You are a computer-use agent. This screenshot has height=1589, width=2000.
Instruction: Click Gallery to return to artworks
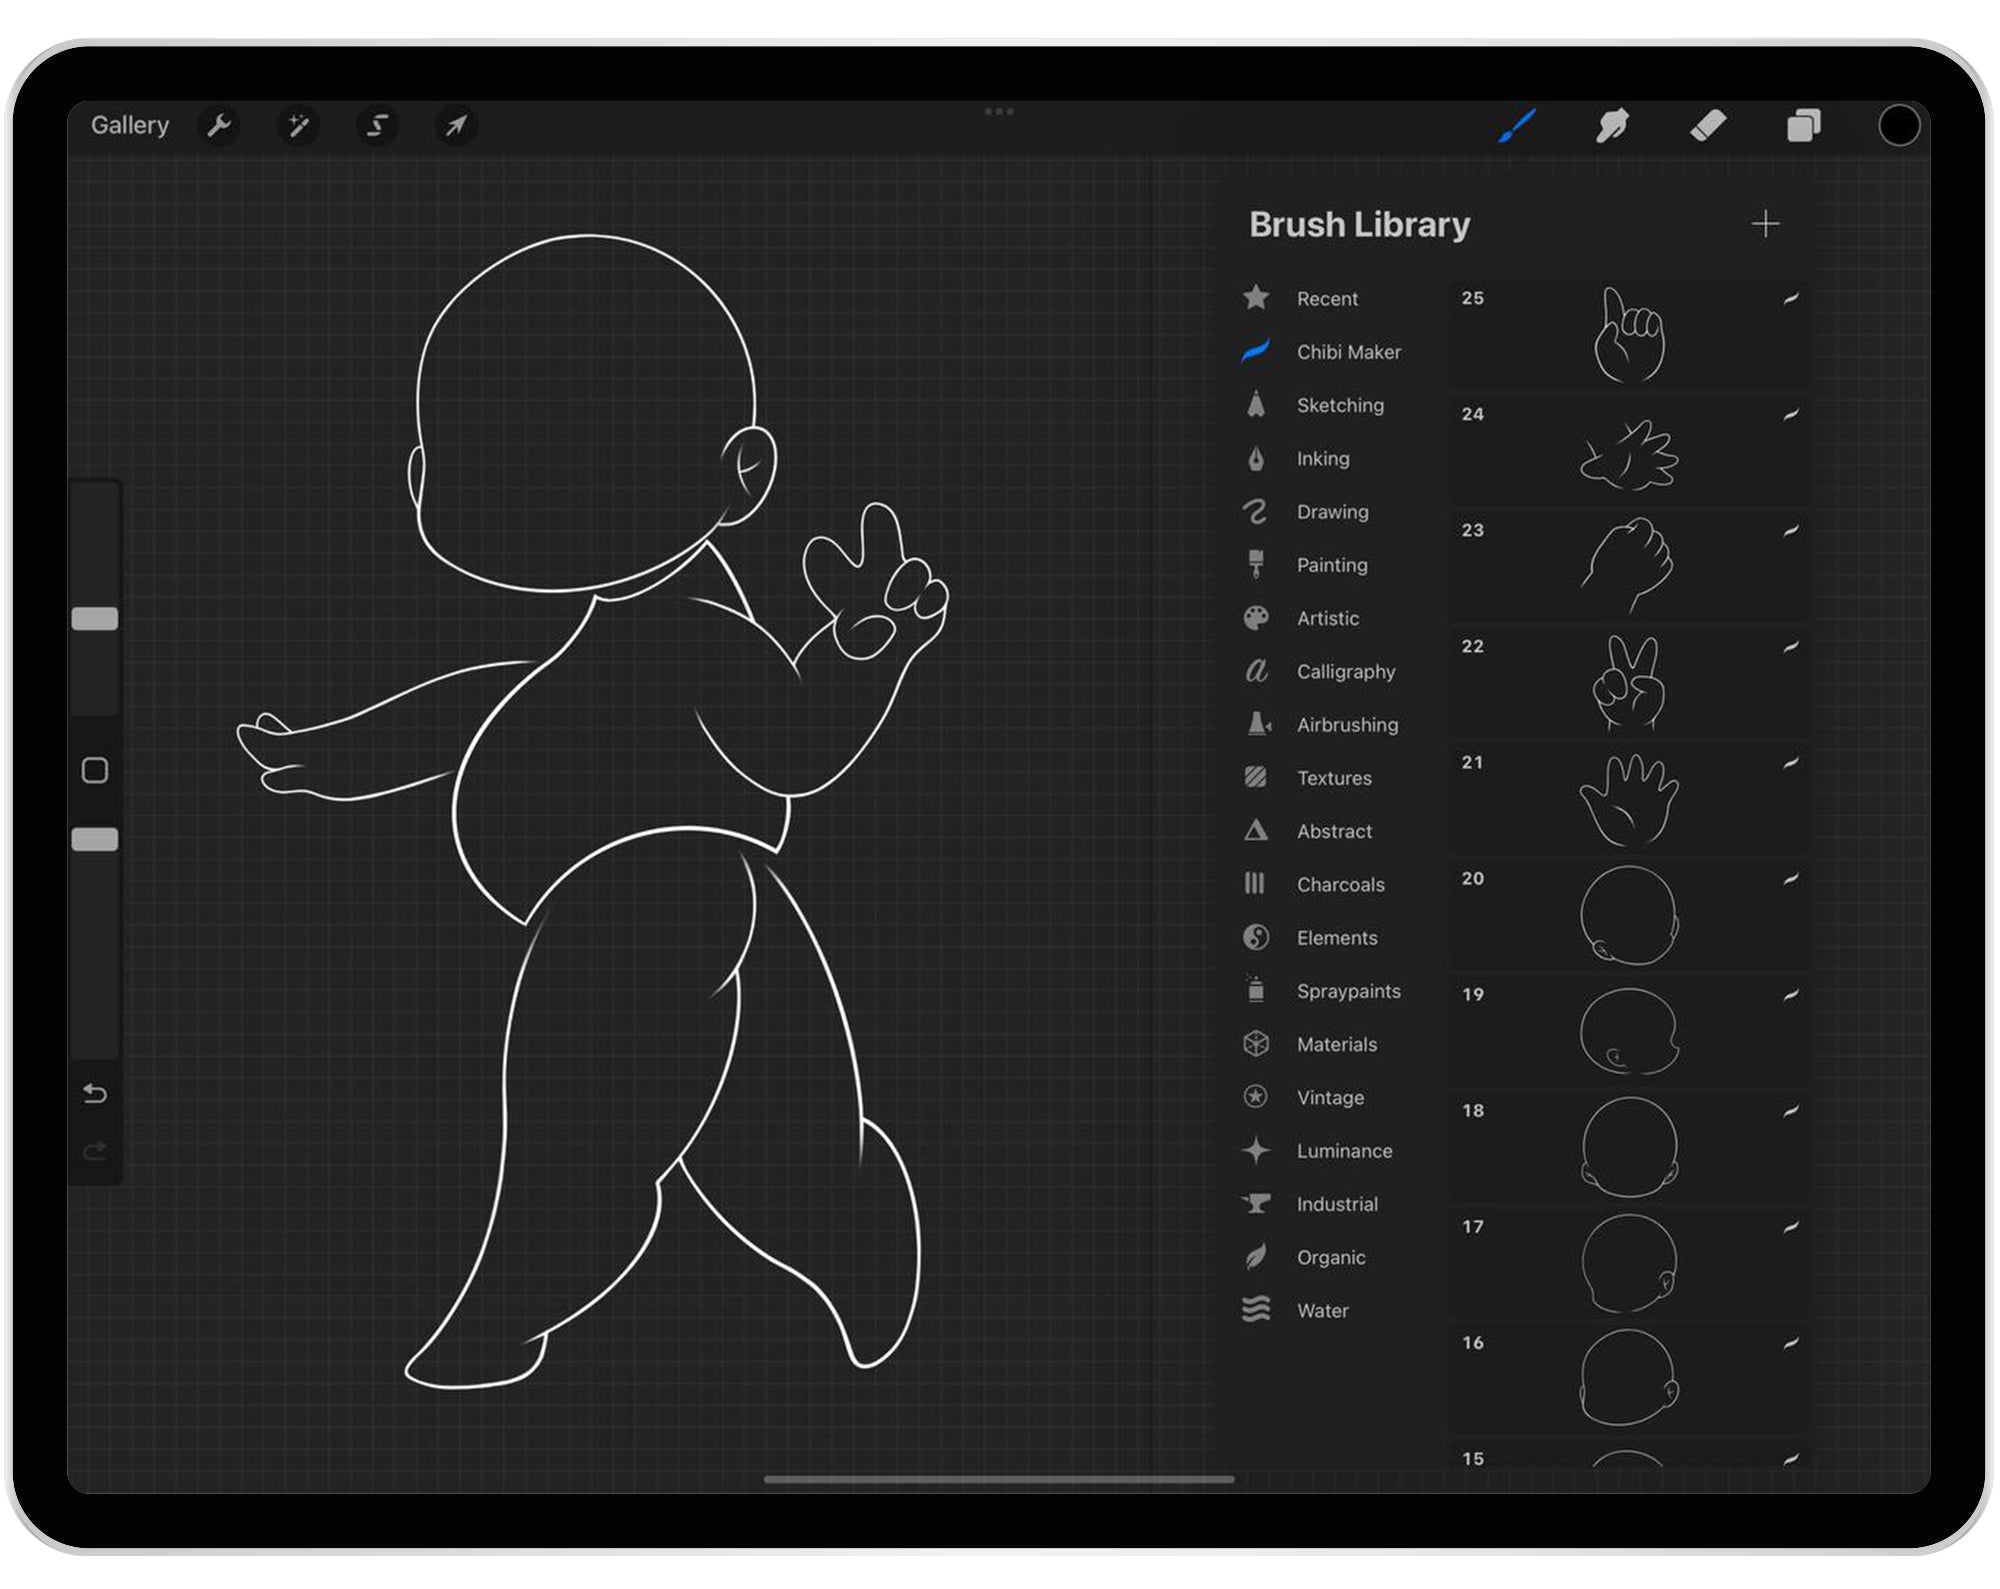129,125
